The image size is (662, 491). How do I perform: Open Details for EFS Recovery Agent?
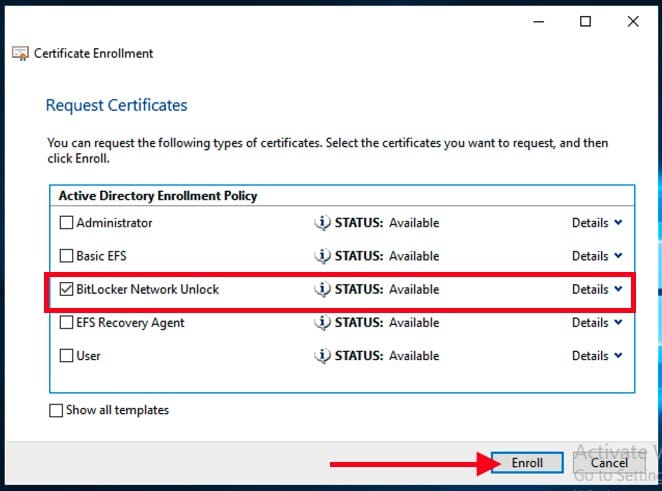click(x=597, y=322)
